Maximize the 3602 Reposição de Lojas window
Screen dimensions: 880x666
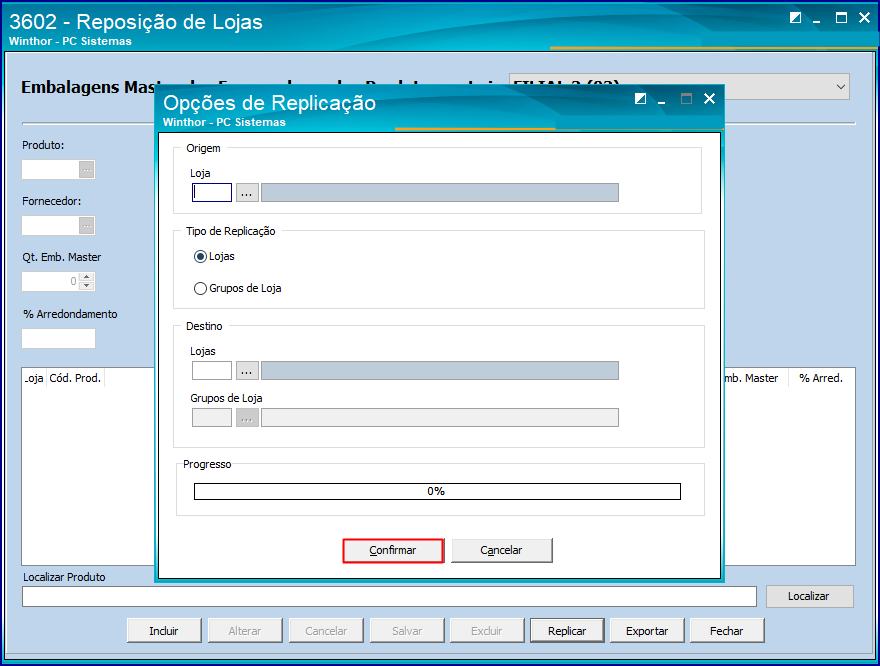[841, 18]
